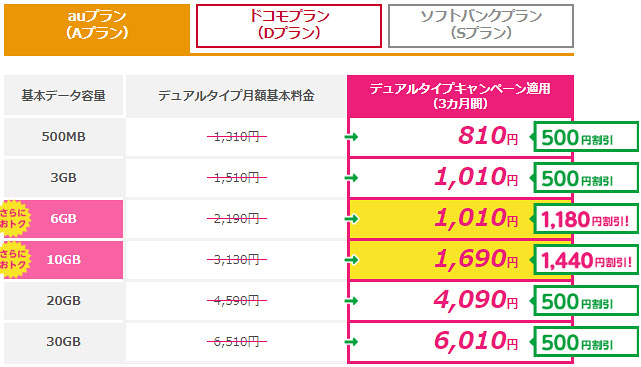Viewport: 641px width, 367px height.
Task: Click the さらにおトク badge beside 10GB
Action: point(14,260)
